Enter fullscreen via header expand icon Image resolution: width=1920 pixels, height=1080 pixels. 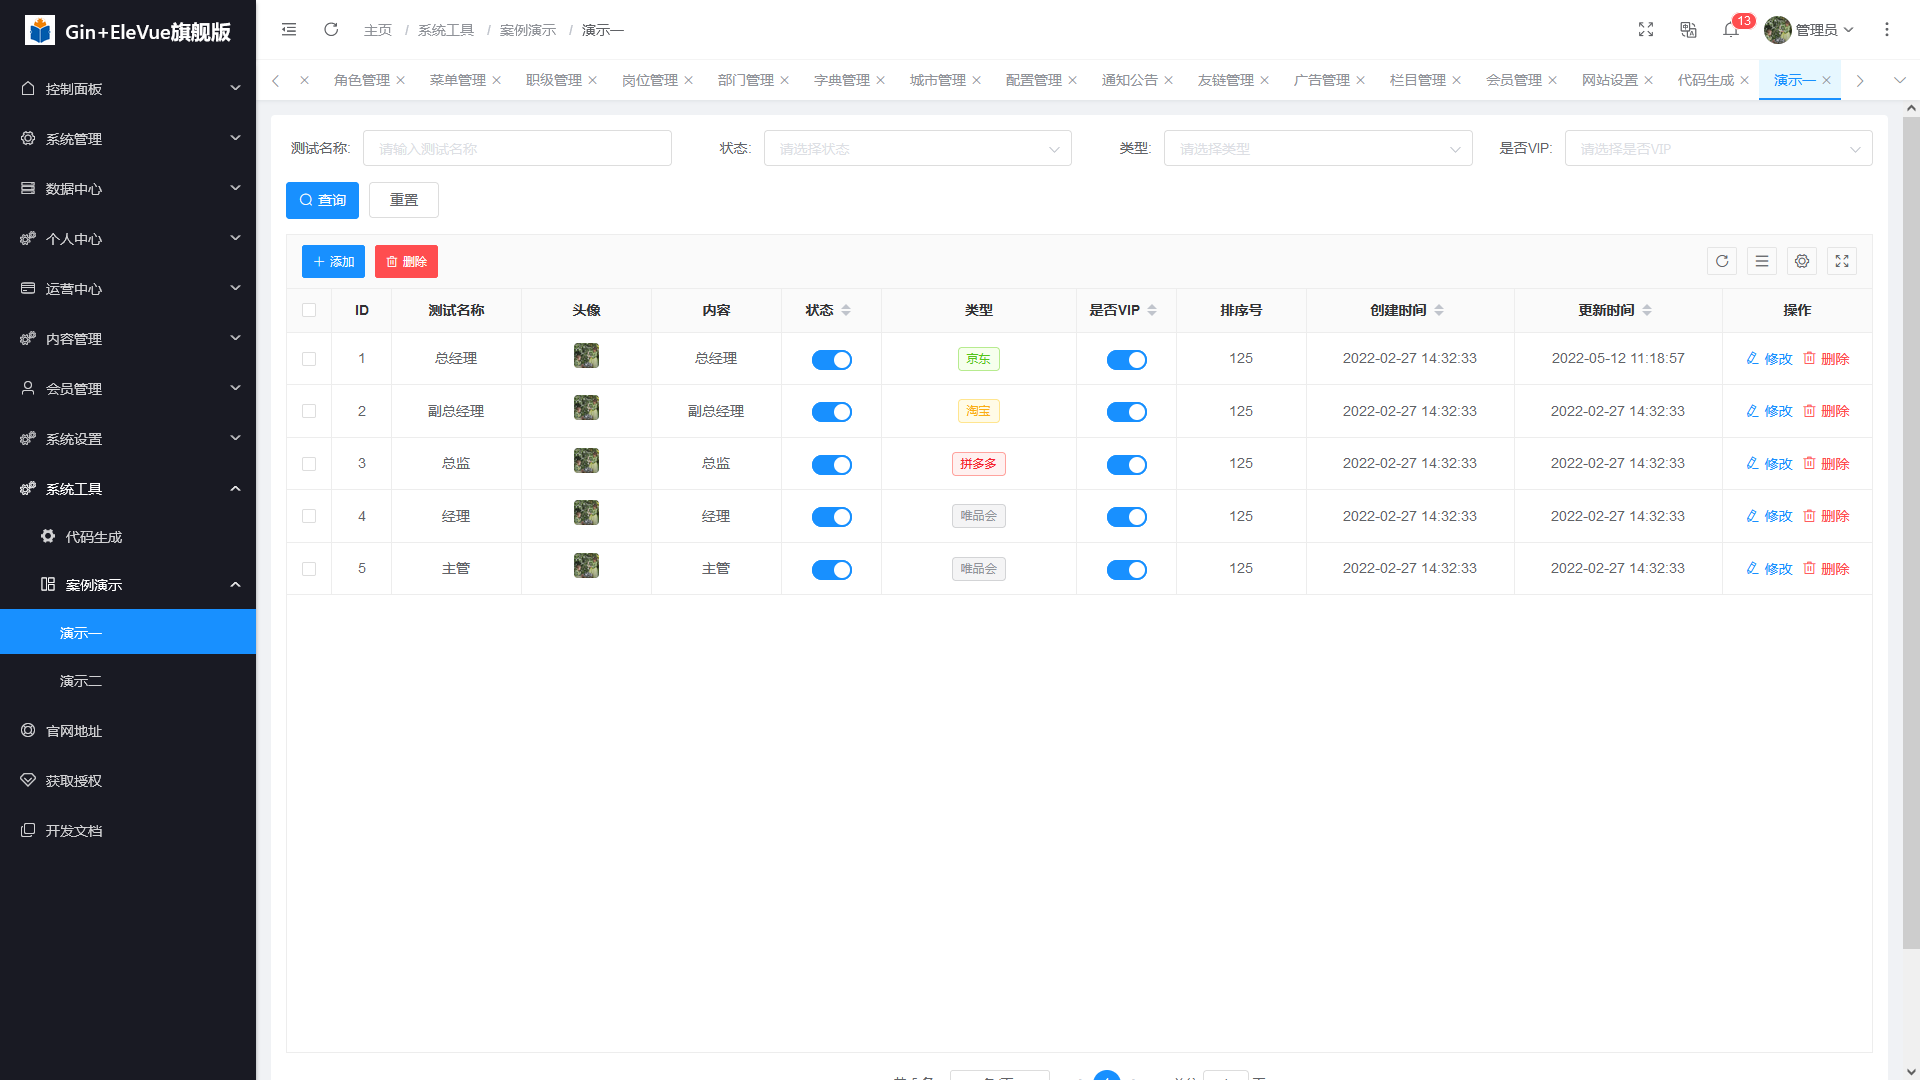1646,30
